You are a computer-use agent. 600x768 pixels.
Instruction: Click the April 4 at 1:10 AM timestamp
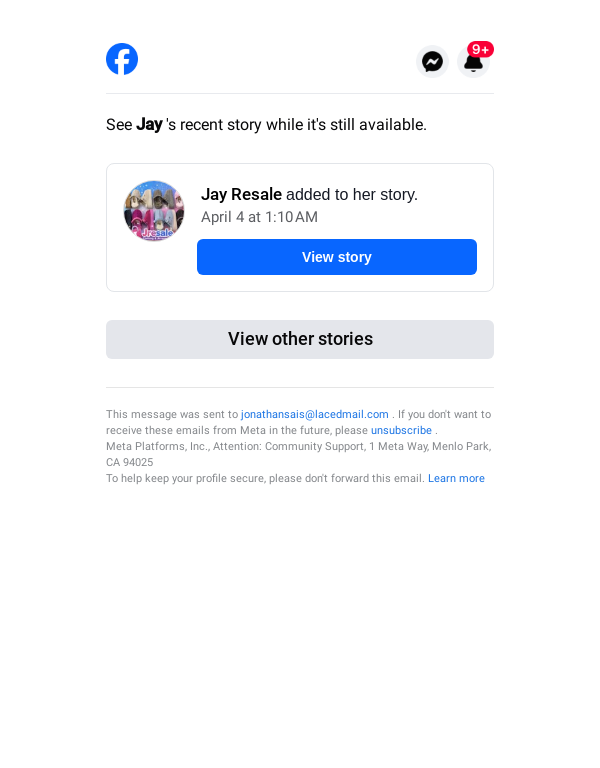(259, 217)
